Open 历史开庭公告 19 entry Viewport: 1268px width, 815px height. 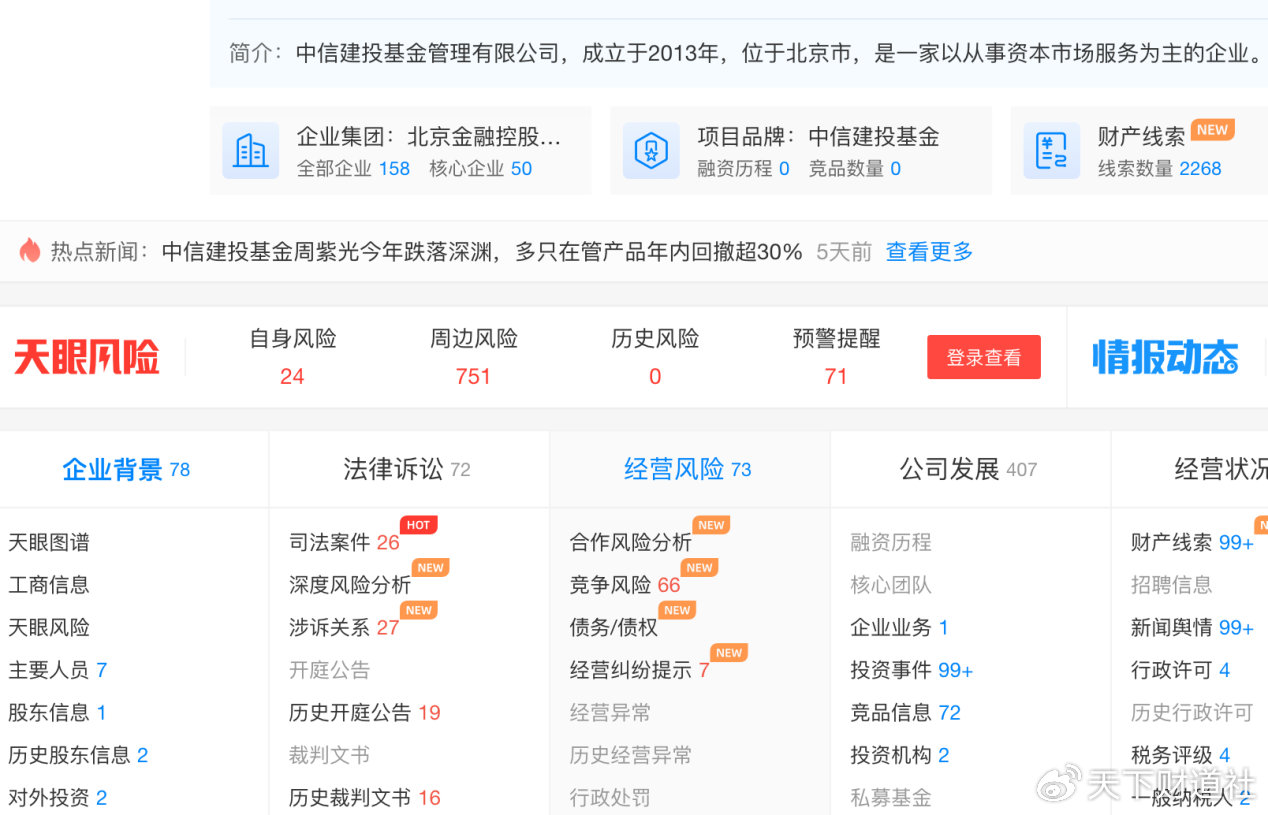pyautogui.click(x=365, y=712)
